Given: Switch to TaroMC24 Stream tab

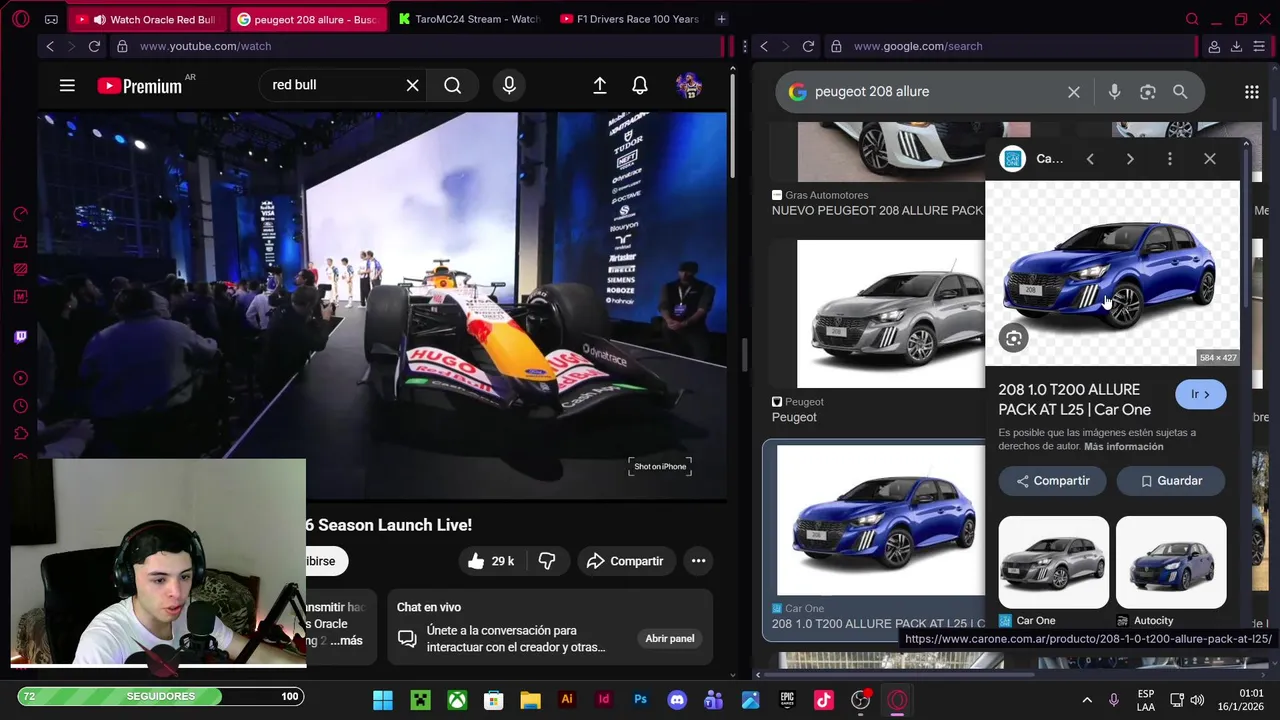Looking at the screenshot, I should click(x=469, y=19).
